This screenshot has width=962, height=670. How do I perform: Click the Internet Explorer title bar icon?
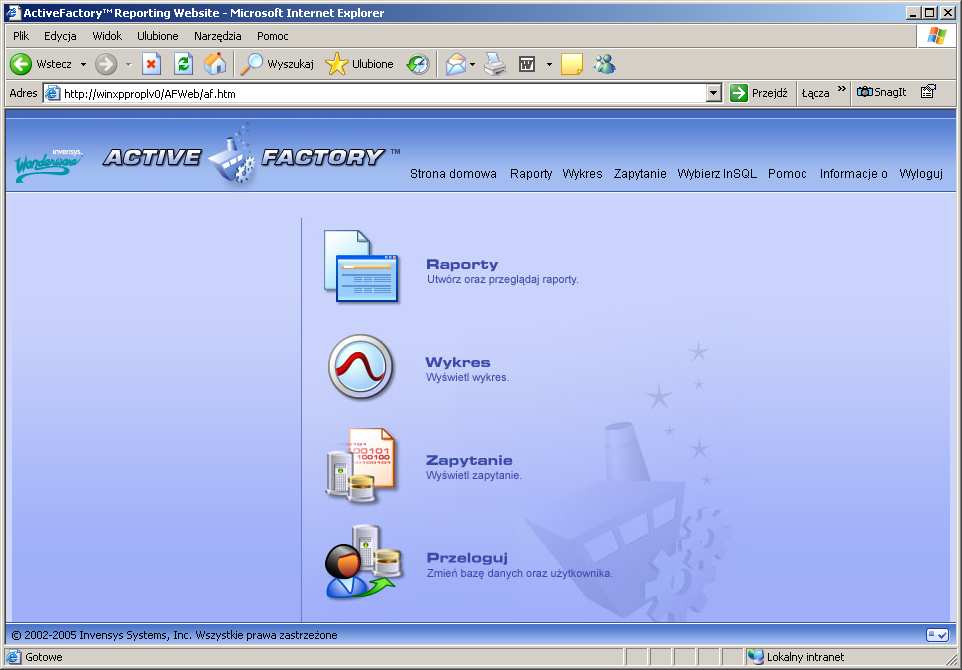tap(13, 13)
